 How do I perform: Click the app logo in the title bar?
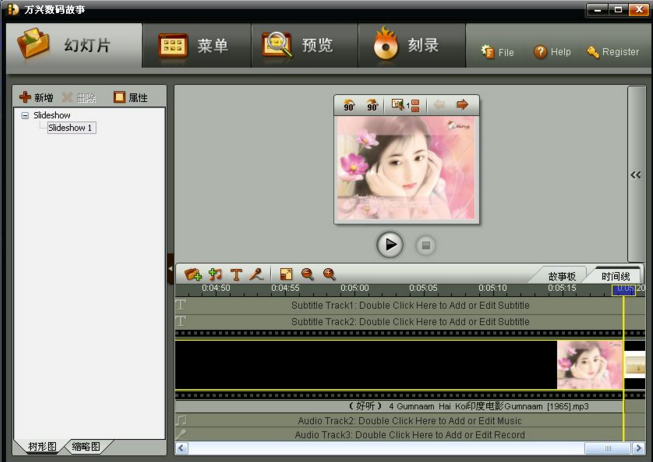(13, 9)
